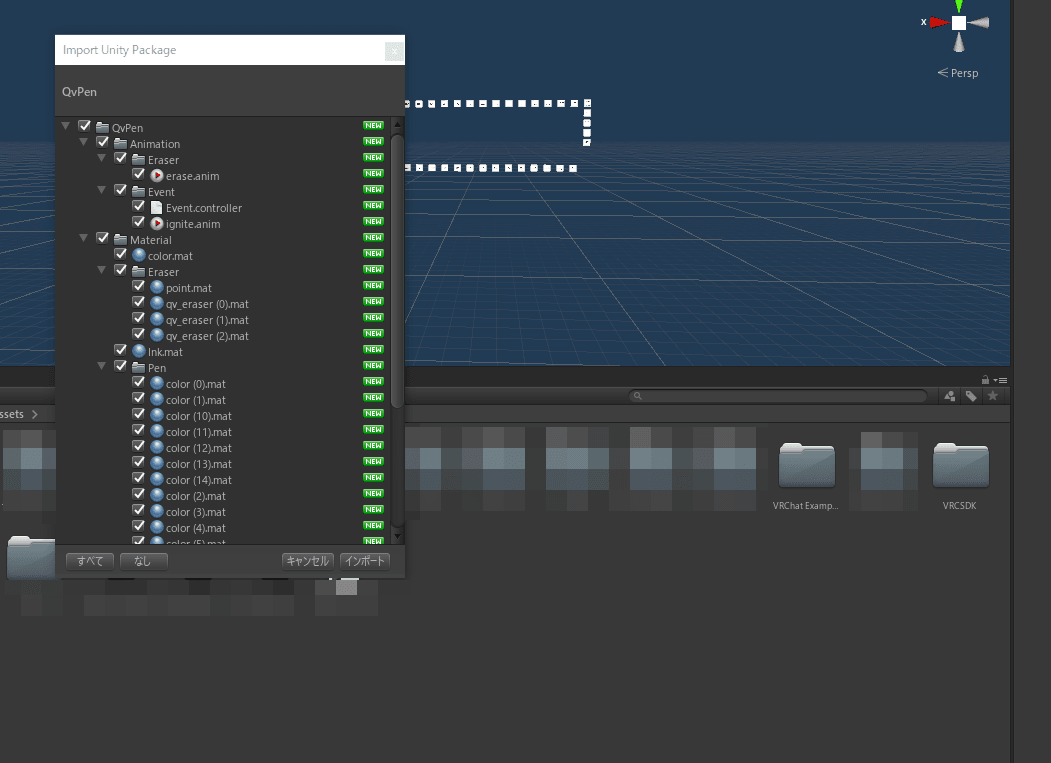Click the キャンセル (Cancel) button
Image resolution: width=1051 pixels, height=763 pixels.
click(308, 561)
